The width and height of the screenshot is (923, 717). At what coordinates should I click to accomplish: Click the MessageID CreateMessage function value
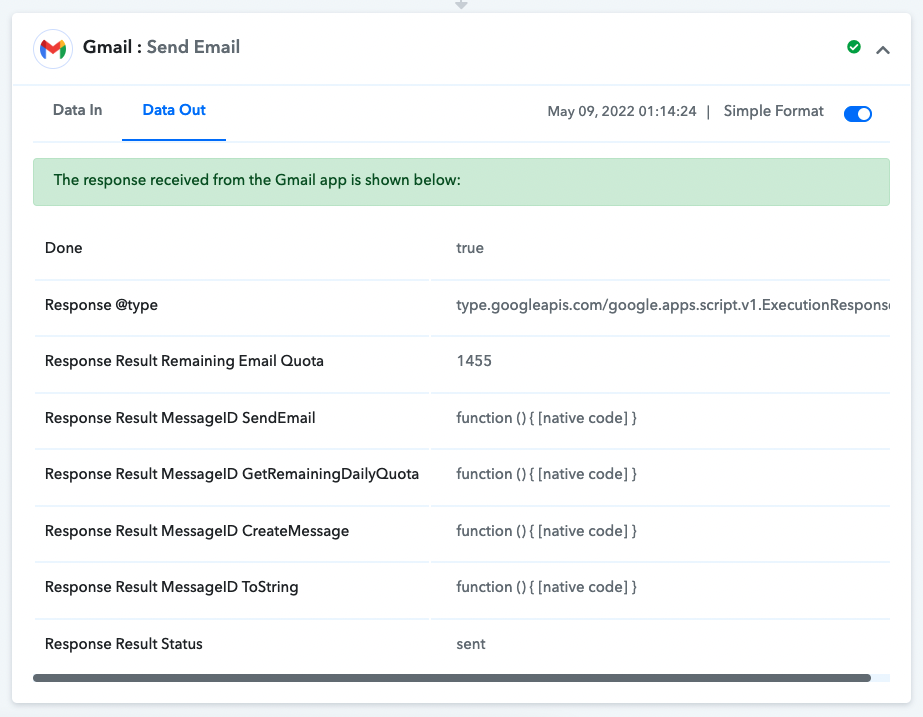point(546,531)
